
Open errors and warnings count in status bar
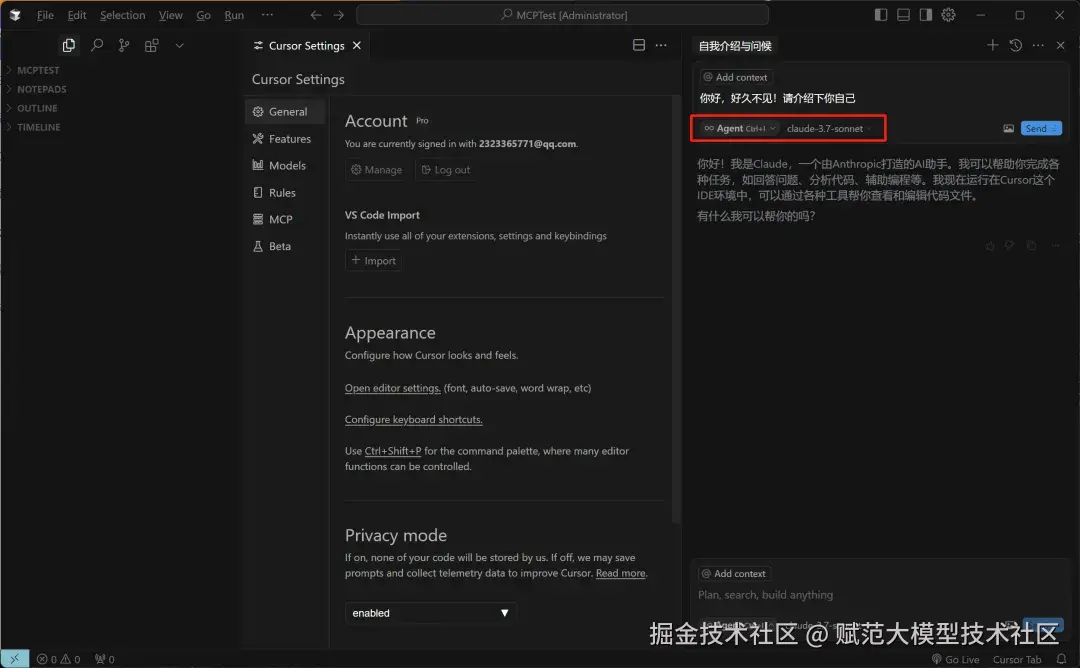(x=59, y=659)
